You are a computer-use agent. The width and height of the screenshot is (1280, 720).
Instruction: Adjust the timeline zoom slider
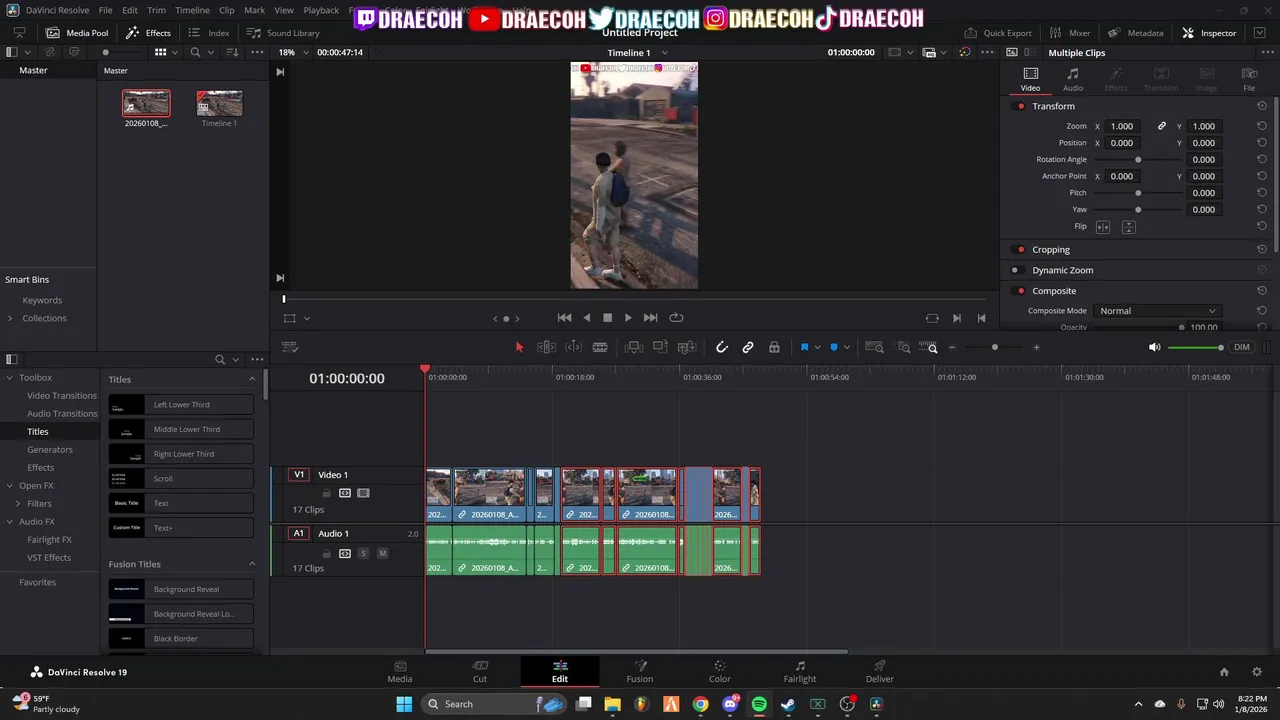(994, 347)
